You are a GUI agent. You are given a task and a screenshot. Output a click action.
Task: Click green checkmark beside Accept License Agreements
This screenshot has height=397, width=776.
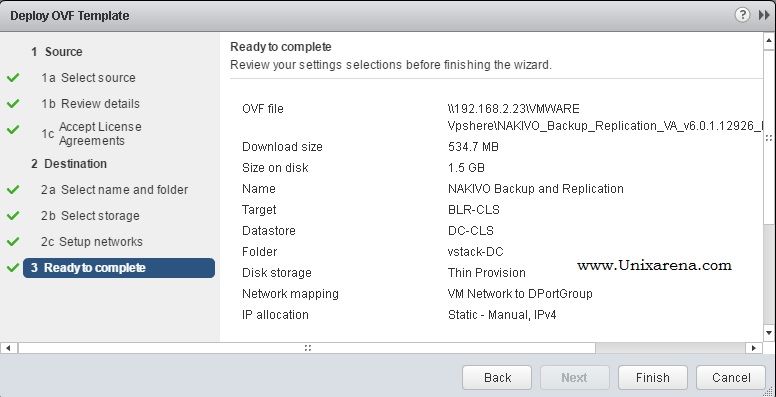(13, 130)
